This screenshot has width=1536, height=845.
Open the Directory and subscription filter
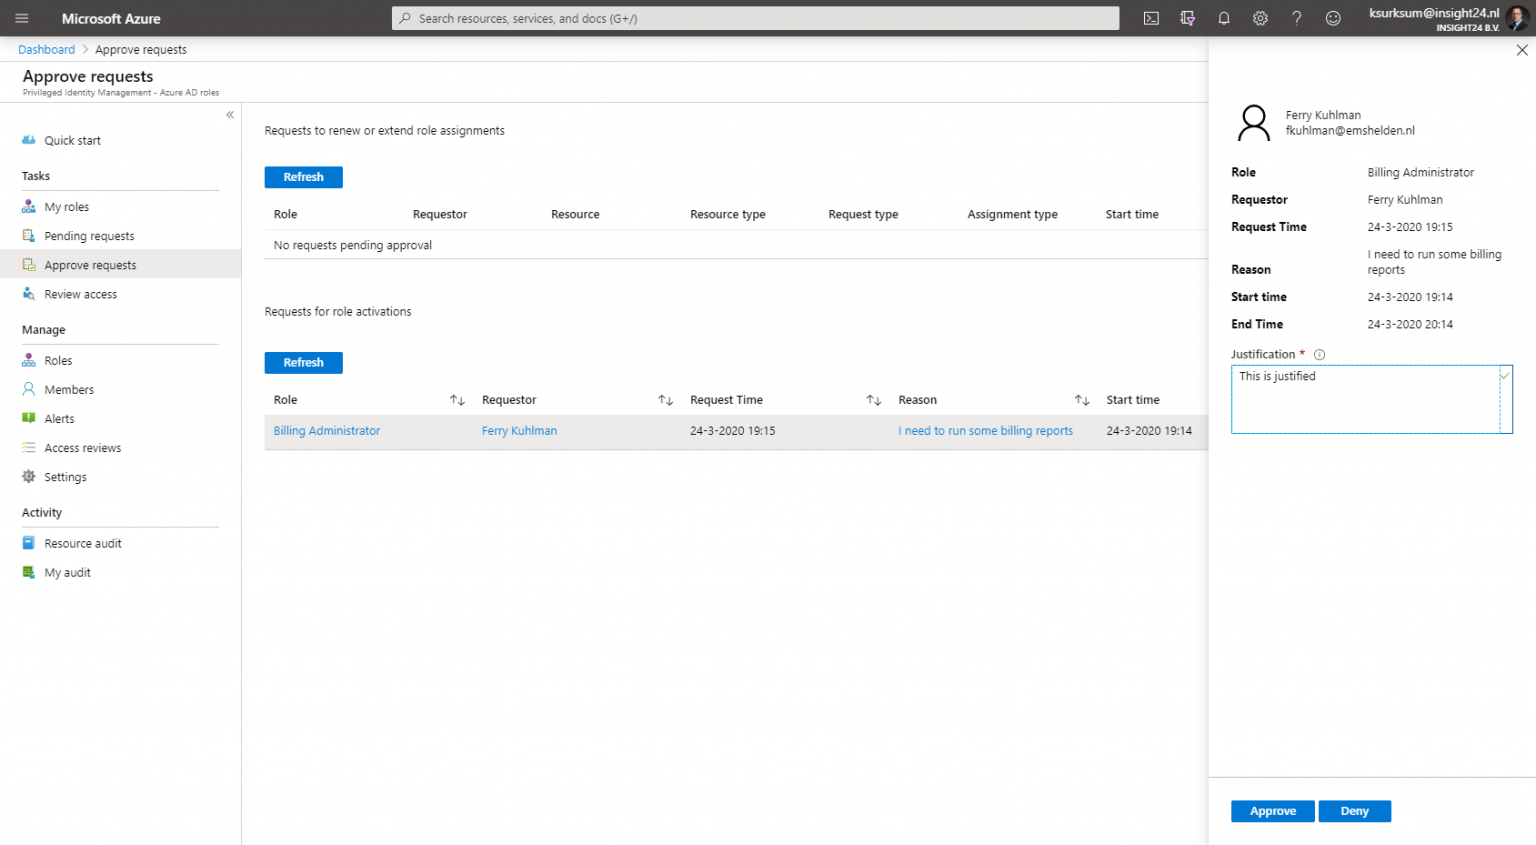(1187, 18)
